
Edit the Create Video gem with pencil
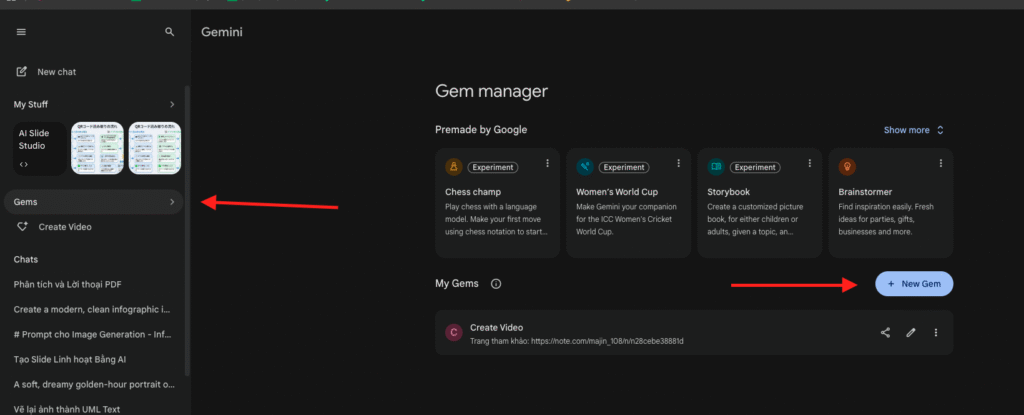(911, 333)
